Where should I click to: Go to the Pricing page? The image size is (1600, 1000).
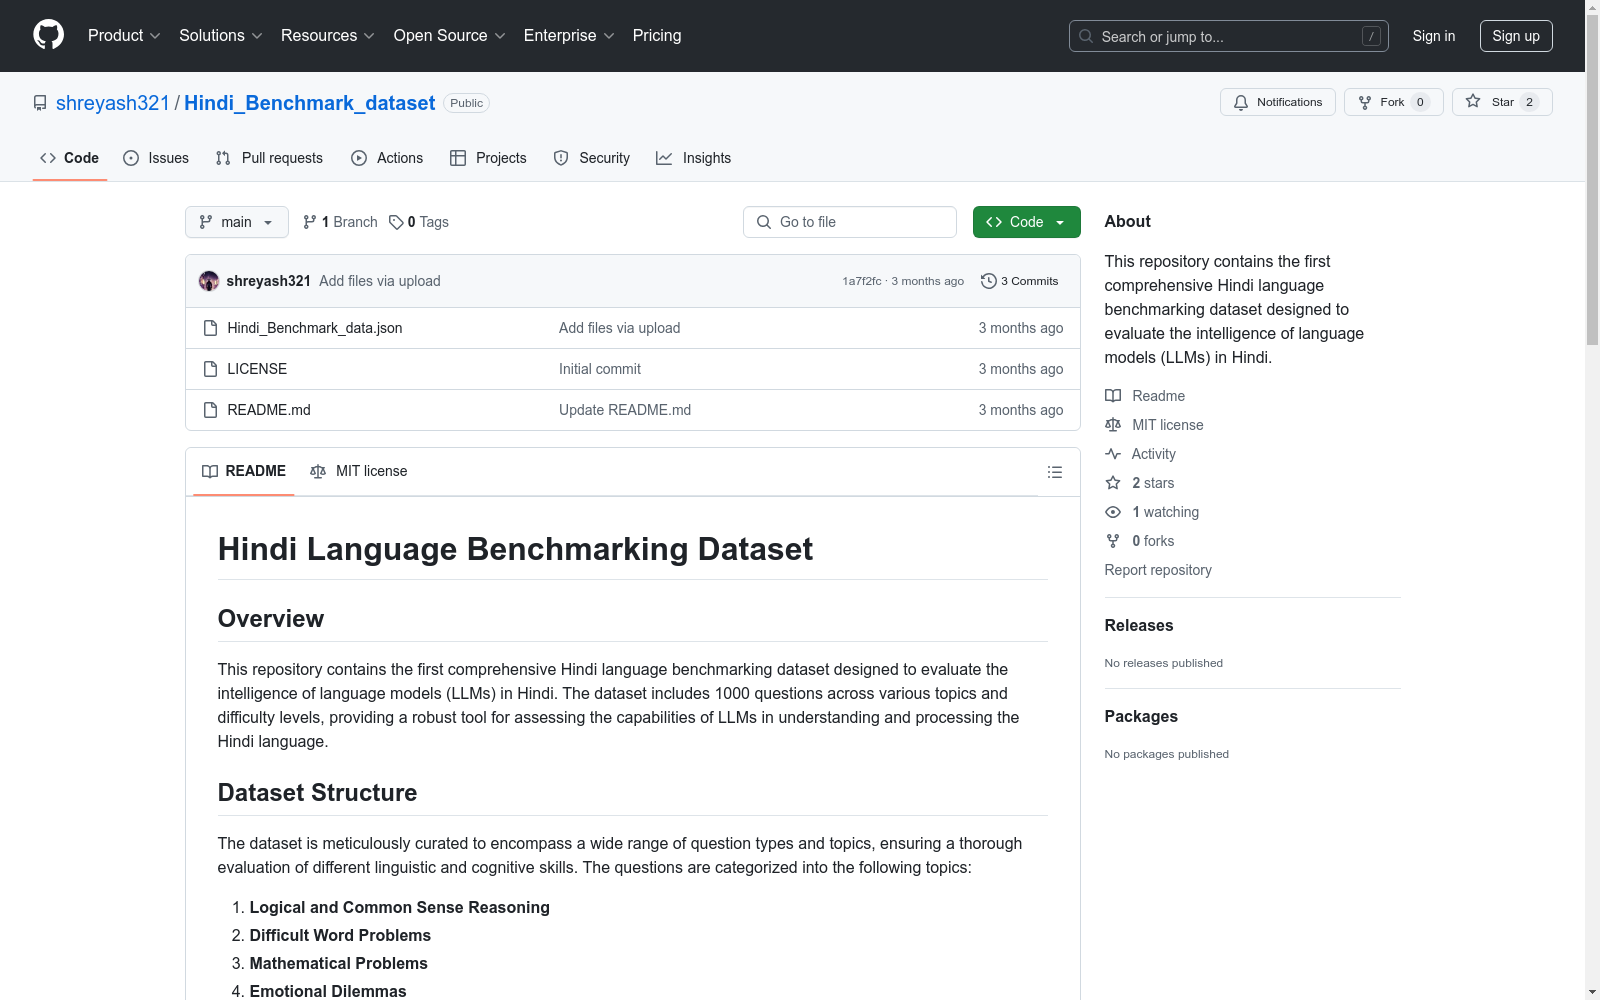tap(657, 35)
